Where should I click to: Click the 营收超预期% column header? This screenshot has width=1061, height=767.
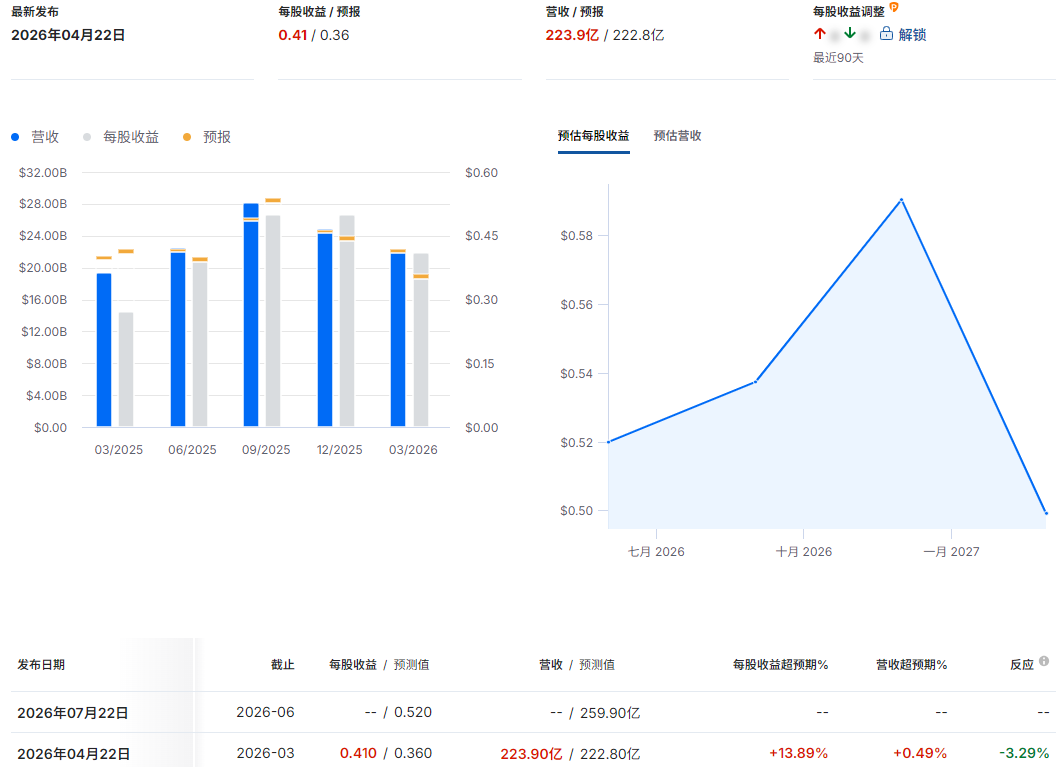(911, 665)
